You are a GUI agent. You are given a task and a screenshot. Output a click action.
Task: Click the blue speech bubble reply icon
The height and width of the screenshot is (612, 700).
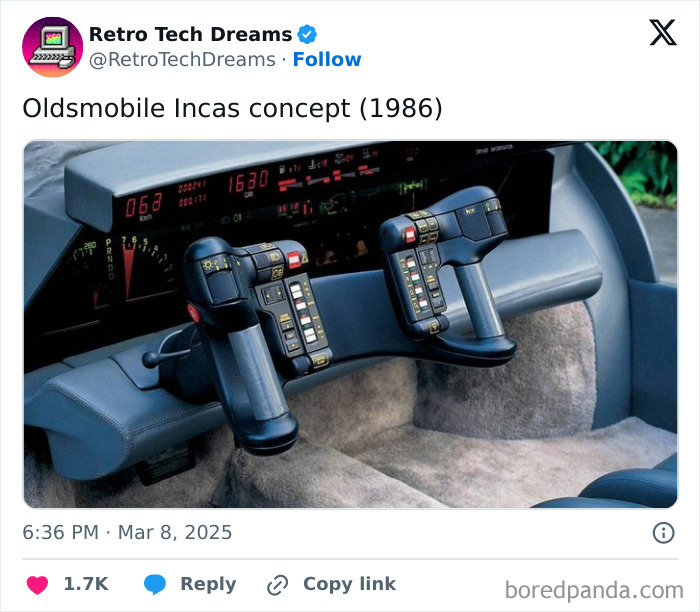(155, 584)
